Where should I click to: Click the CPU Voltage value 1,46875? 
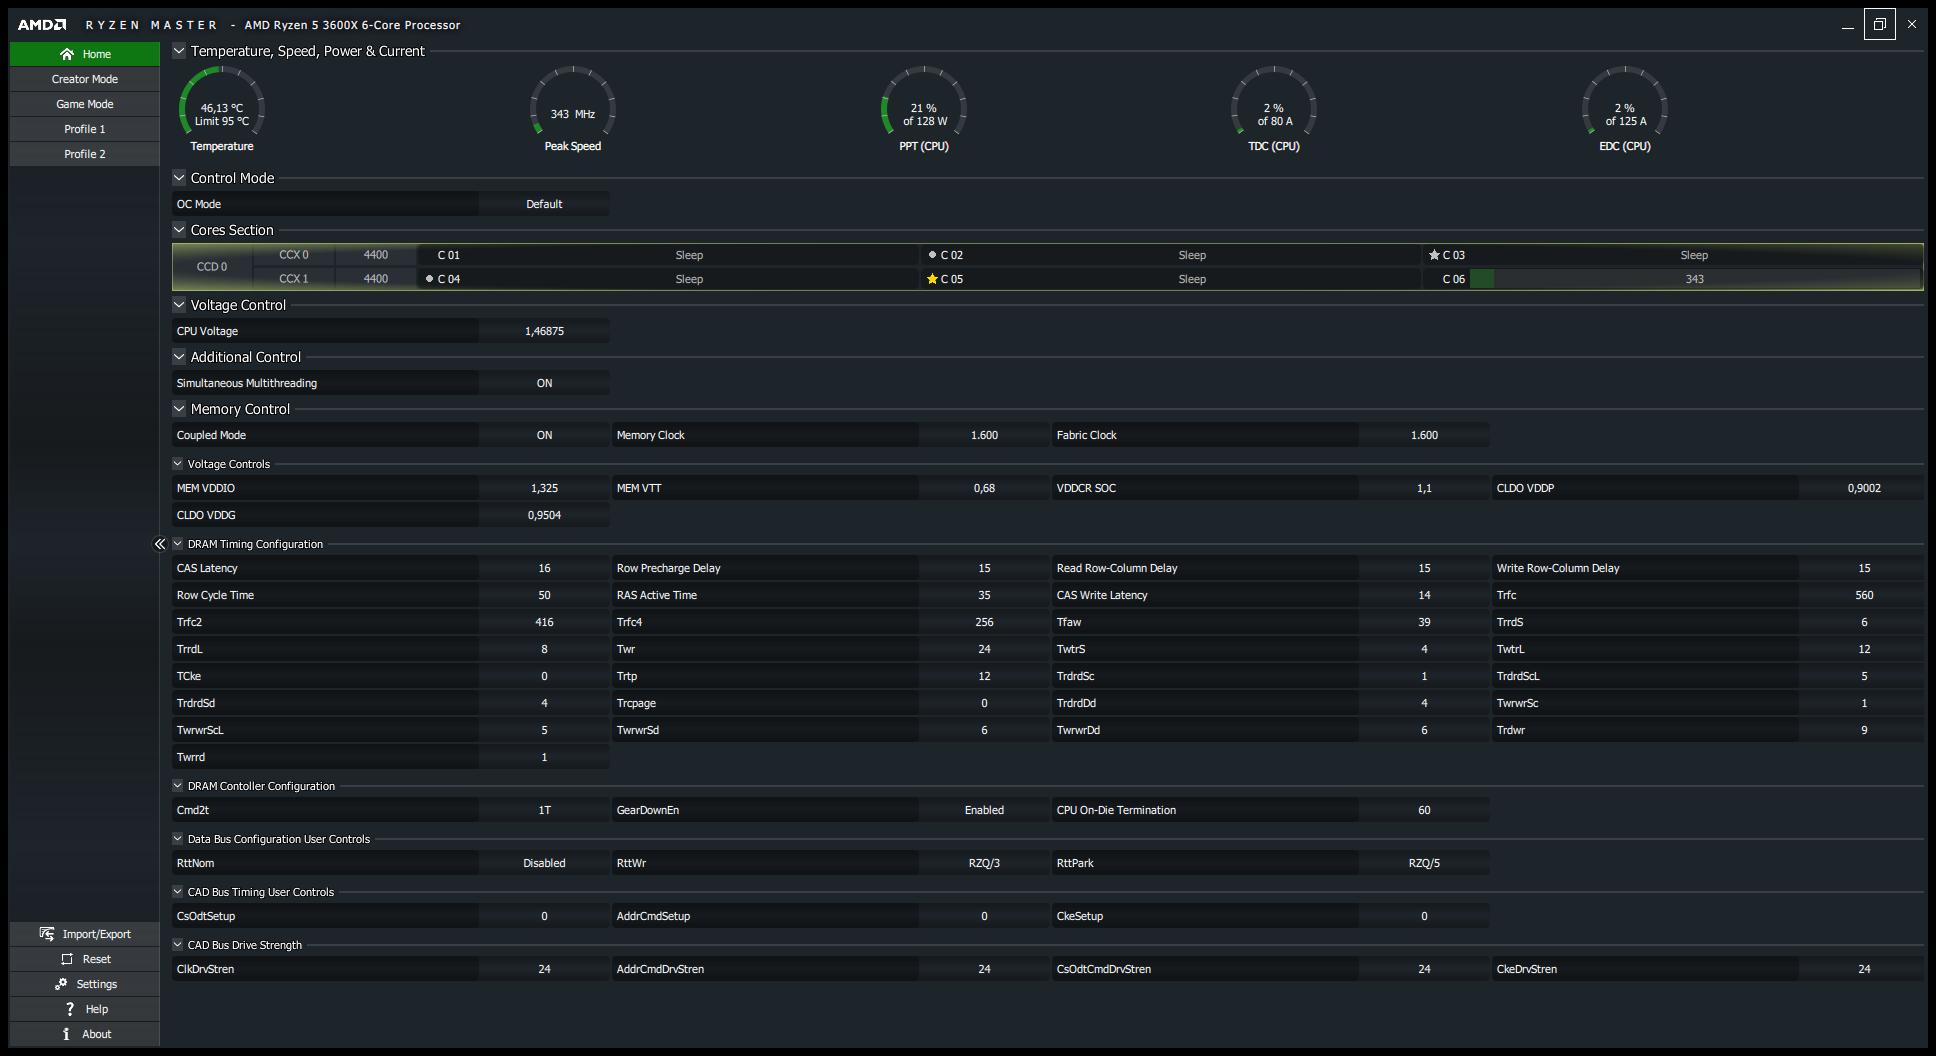pyautogui.click(x=544, y=331)
